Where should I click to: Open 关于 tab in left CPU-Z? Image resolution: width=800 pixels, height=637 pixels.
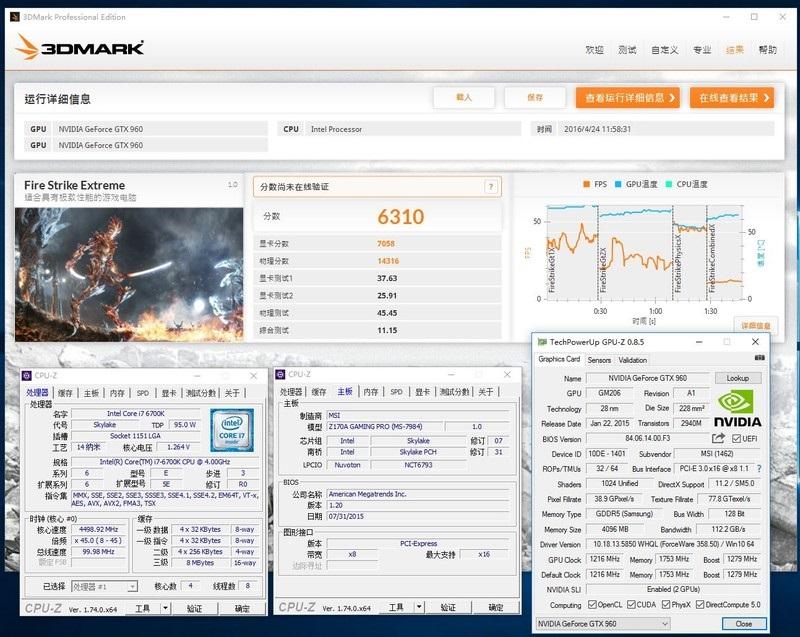pyautogui.click(x=232, y=393)
